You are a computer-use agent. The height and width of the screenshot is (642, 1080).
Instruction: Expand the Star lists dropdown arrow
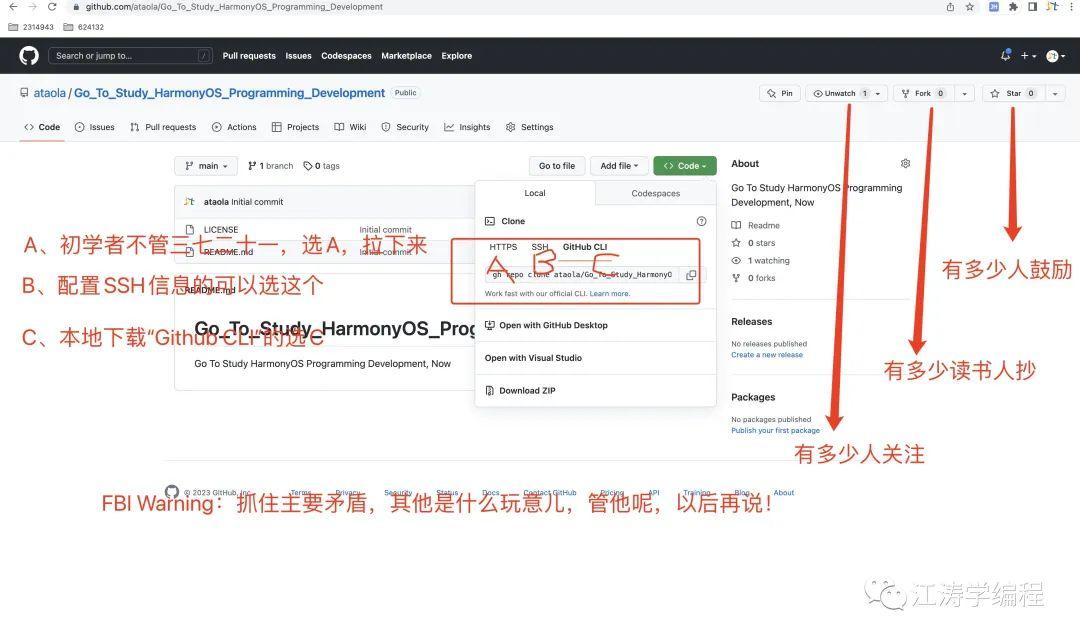click(1055, 94)
